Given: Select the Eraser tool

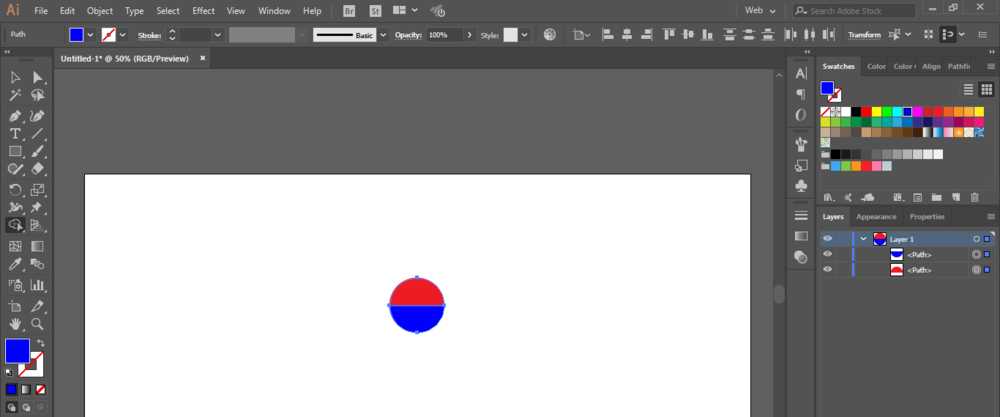Looking at the screenshot, I should click(38, 169).
